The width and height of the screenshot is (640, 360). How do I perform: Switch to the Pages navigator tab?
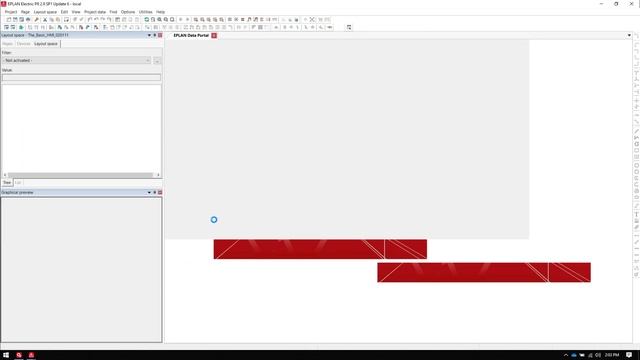pos(8,44)
